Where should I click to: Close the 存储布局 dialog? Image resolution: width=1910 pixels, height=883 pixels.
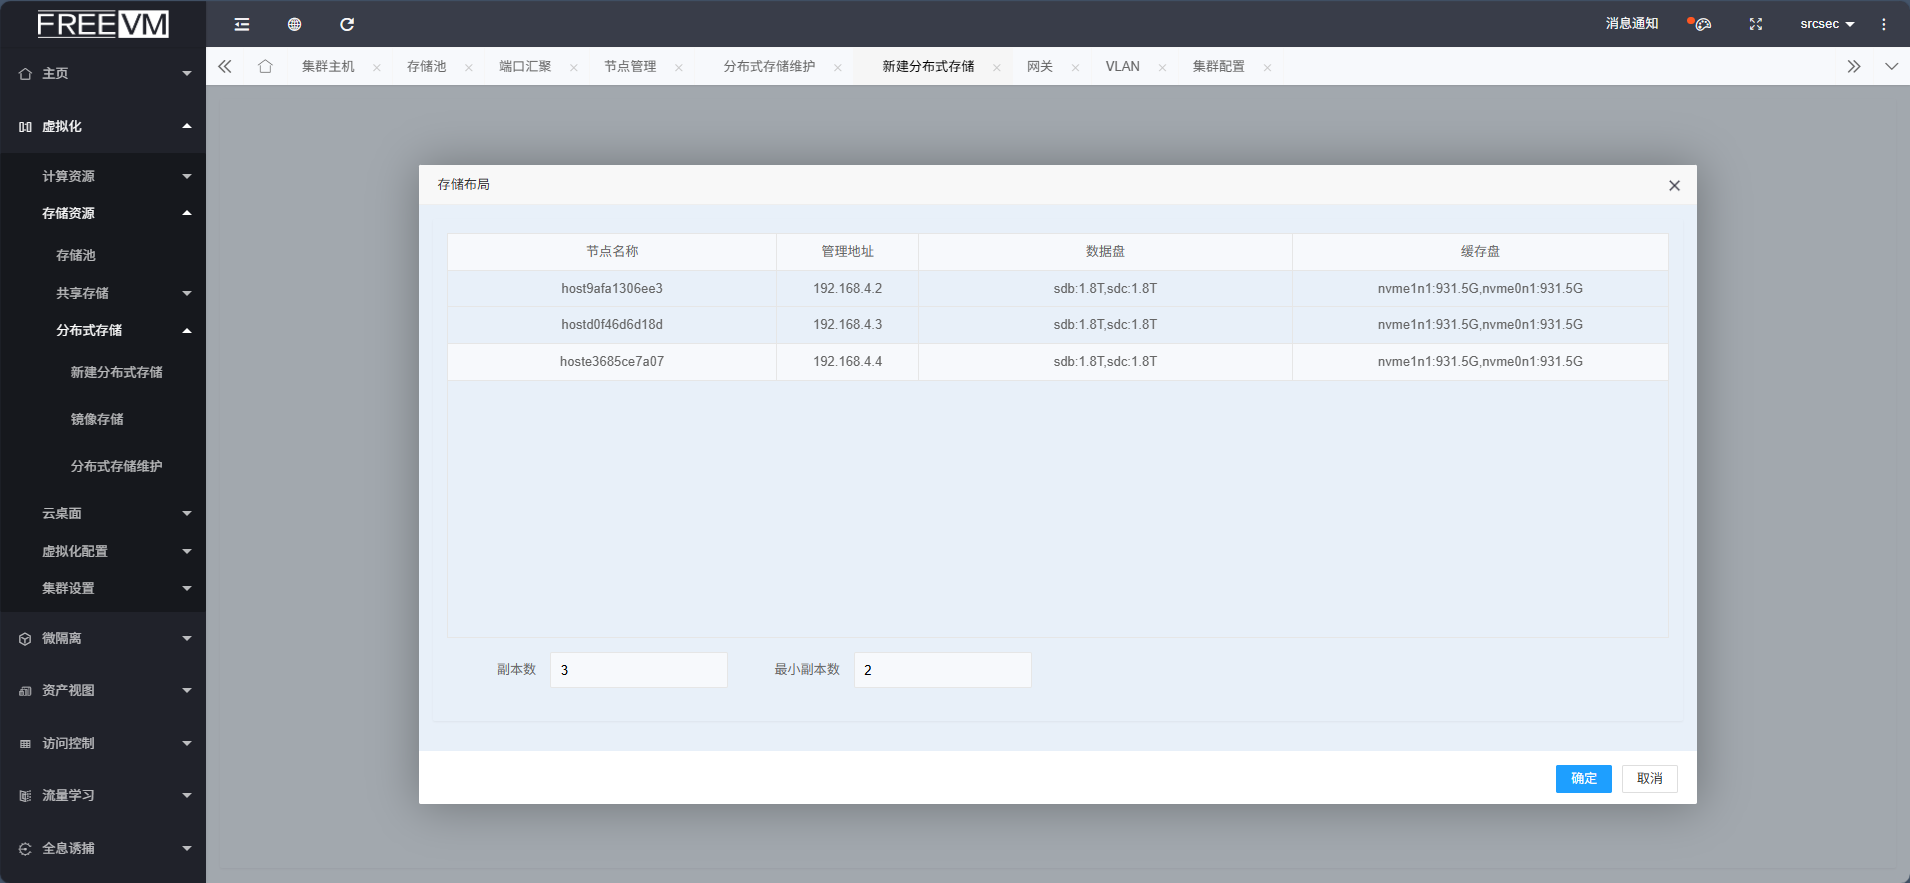1674,186
